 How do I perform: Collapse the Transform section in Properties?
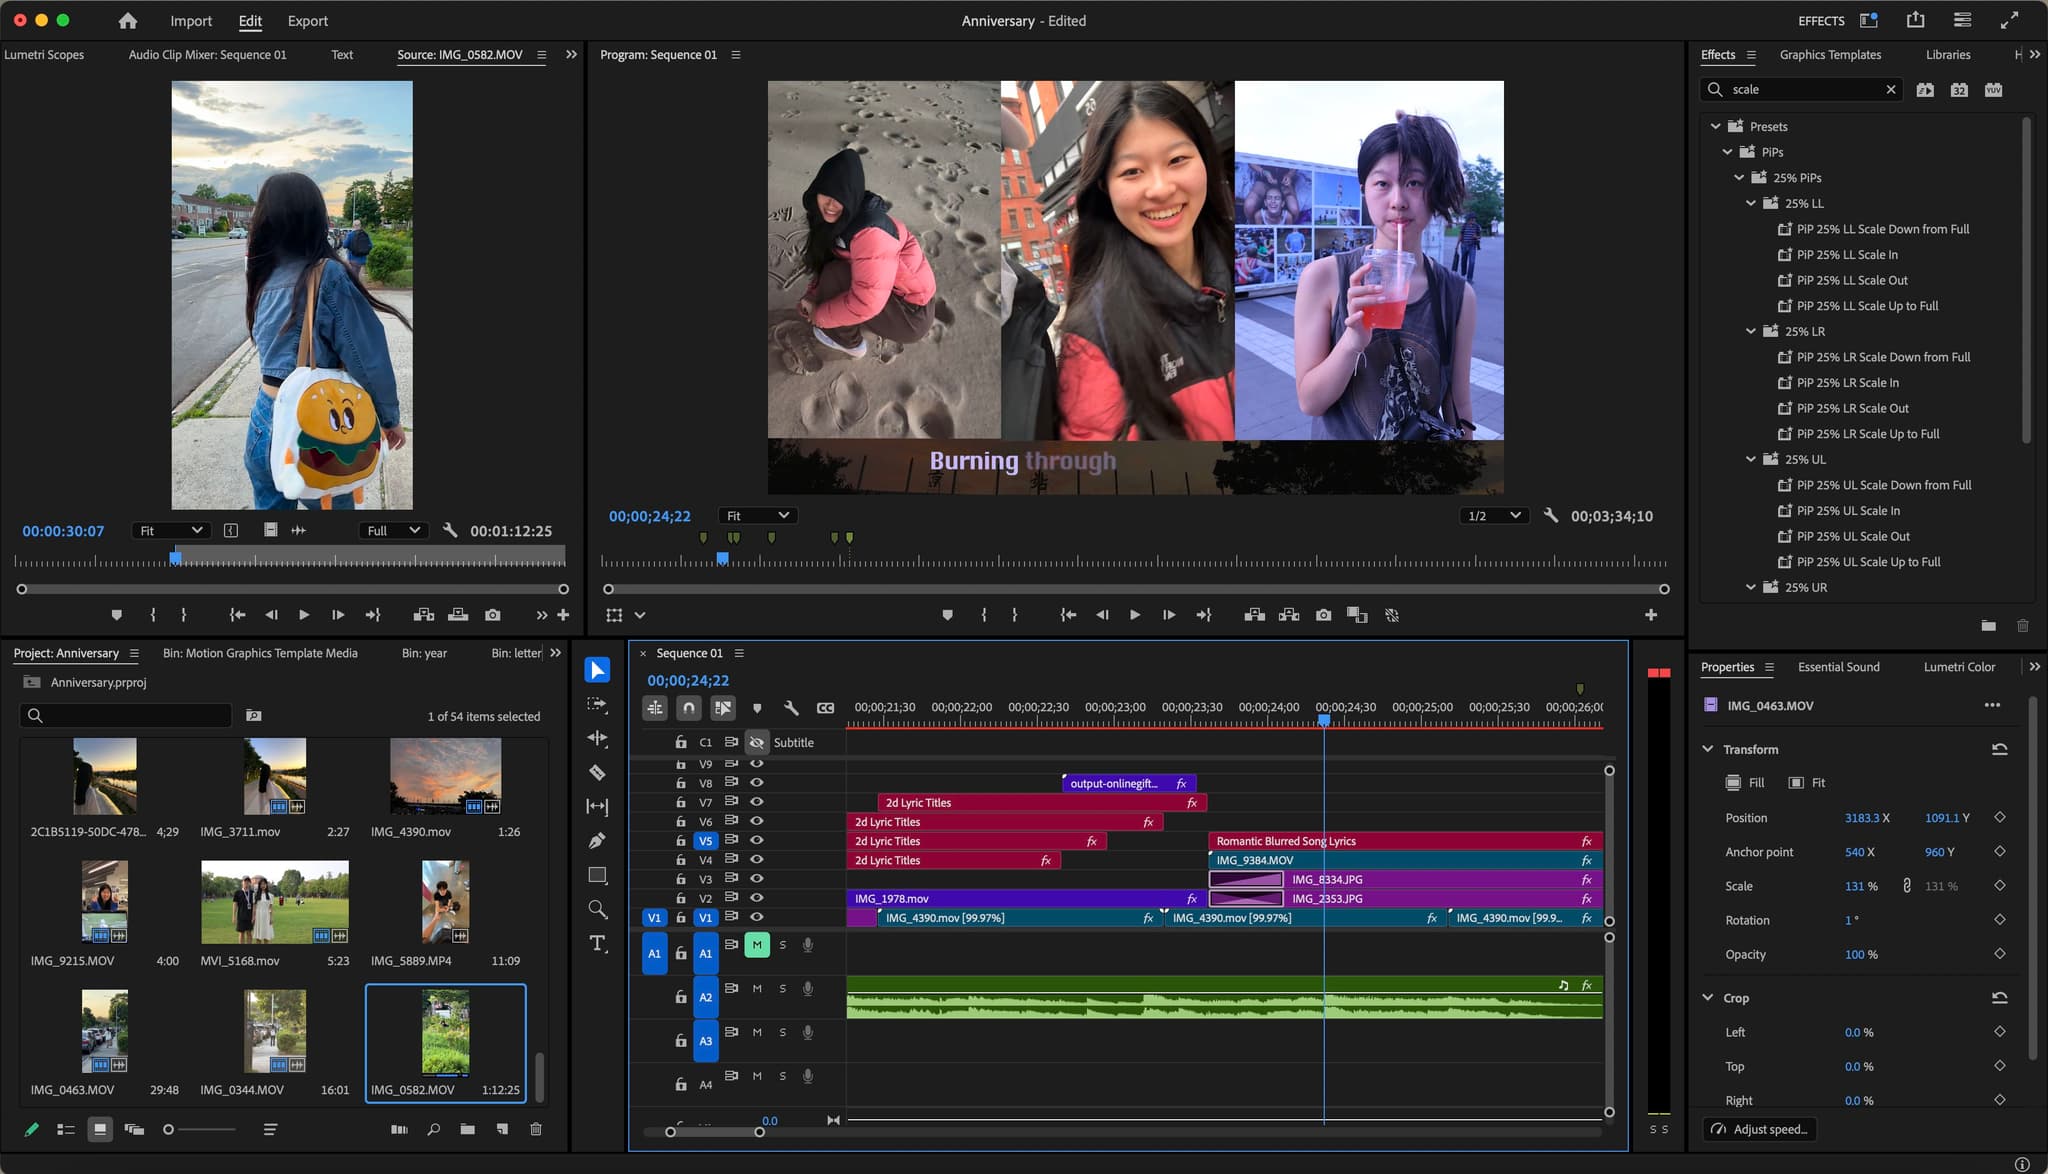(x=1708, y=749)
